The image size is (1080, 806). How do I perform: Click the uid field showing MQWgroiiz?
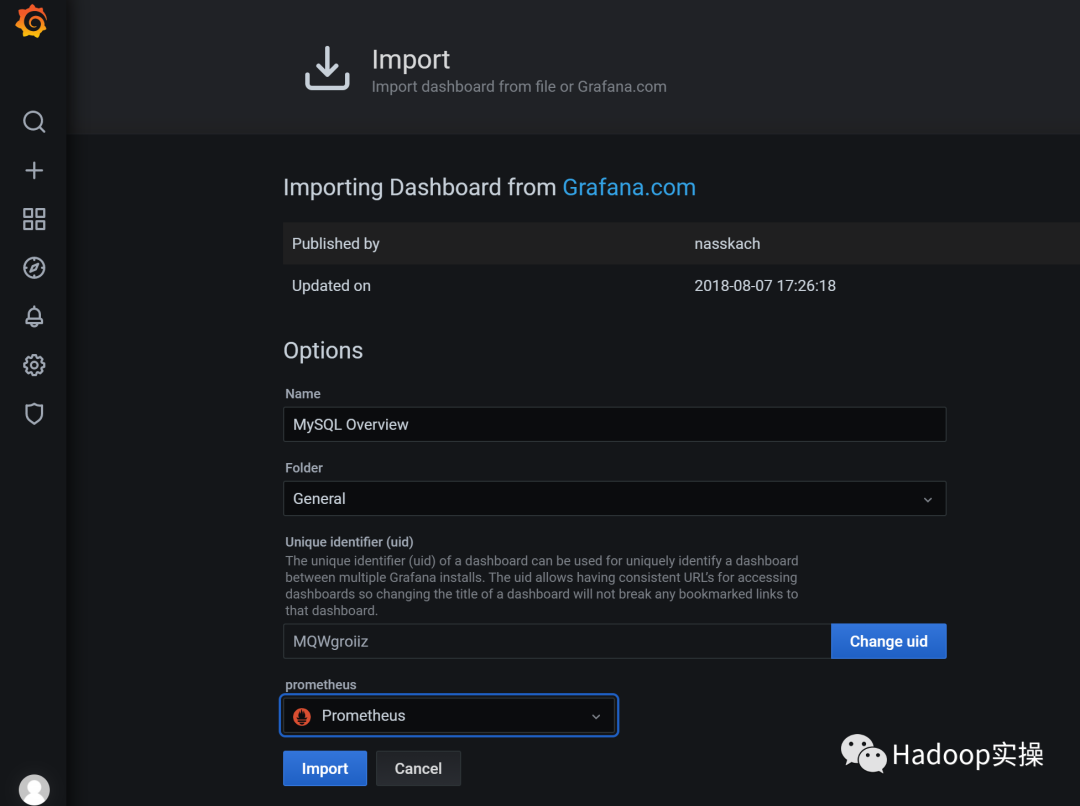pos(557,641)
